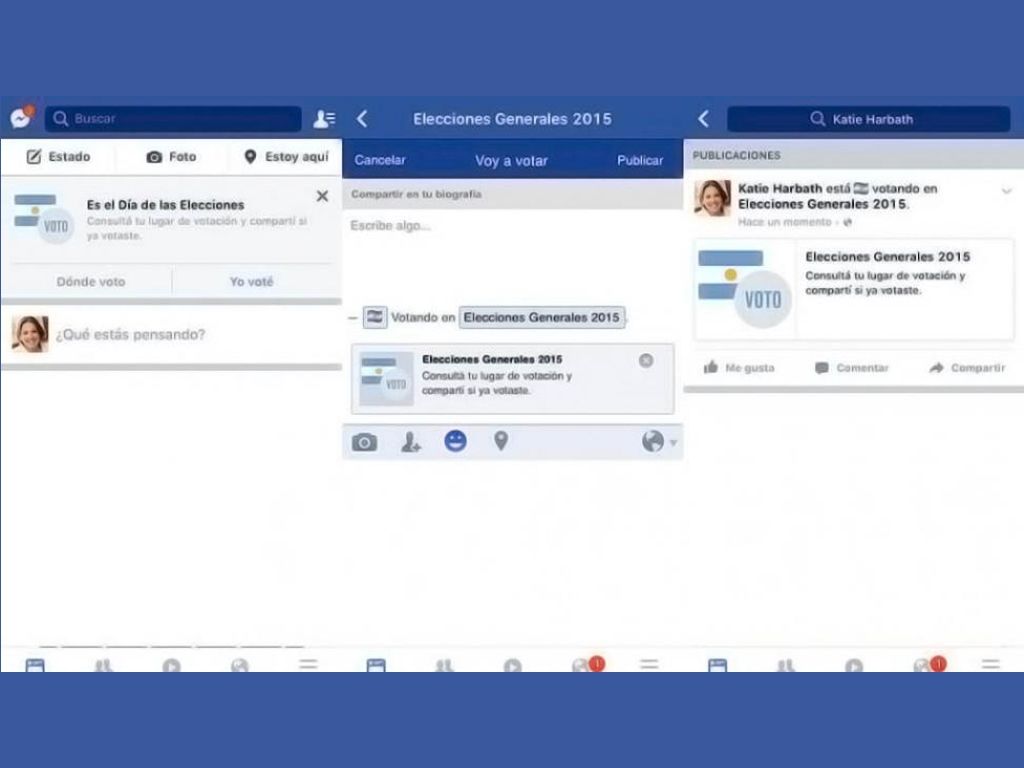Go back from Katie Harbath search screen
The height and width of the screenshot is (768, 1024).
click(x=703, y=118)
